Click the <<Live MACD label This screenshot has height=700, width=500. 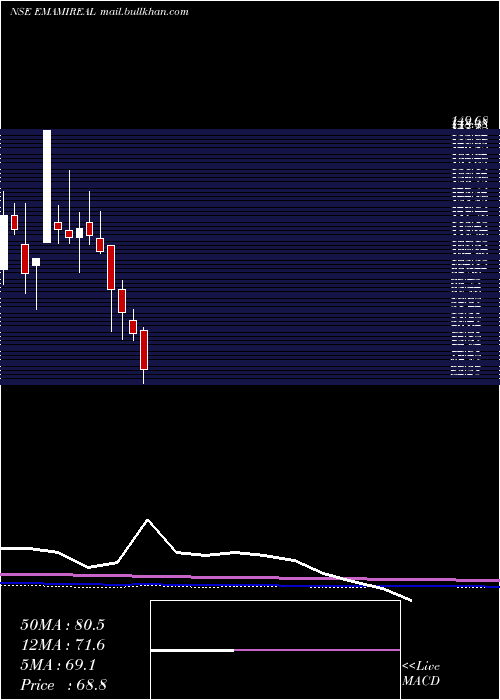coord(421,673)
